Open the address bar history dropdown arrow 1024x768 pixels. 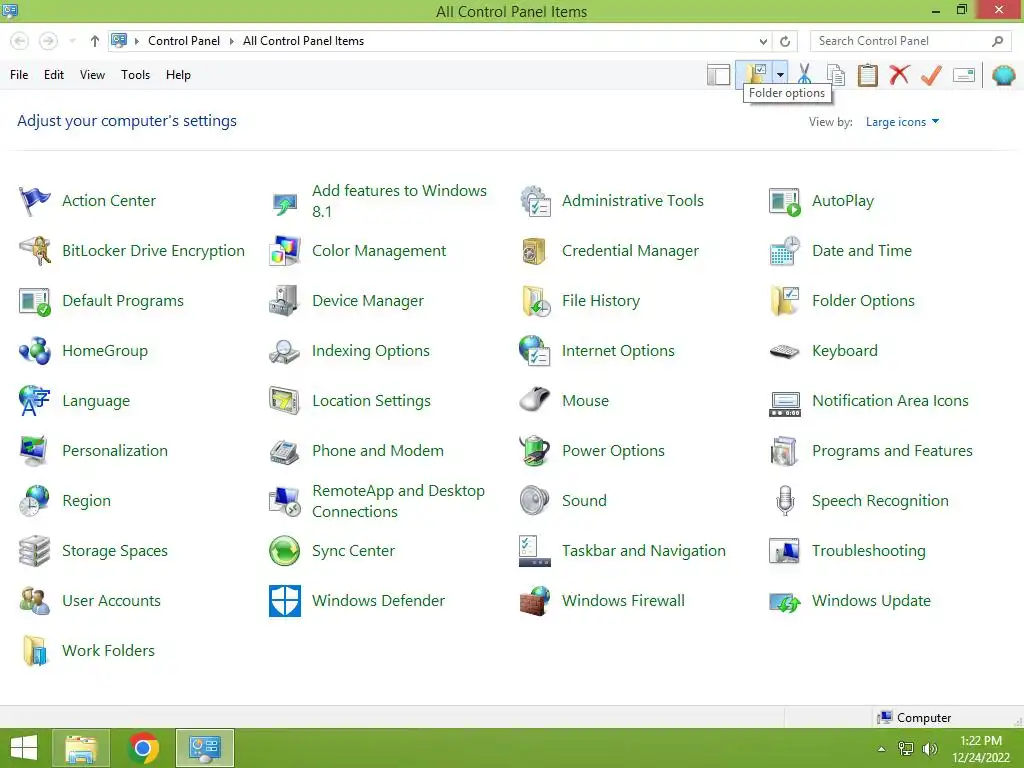click(763, 41)
